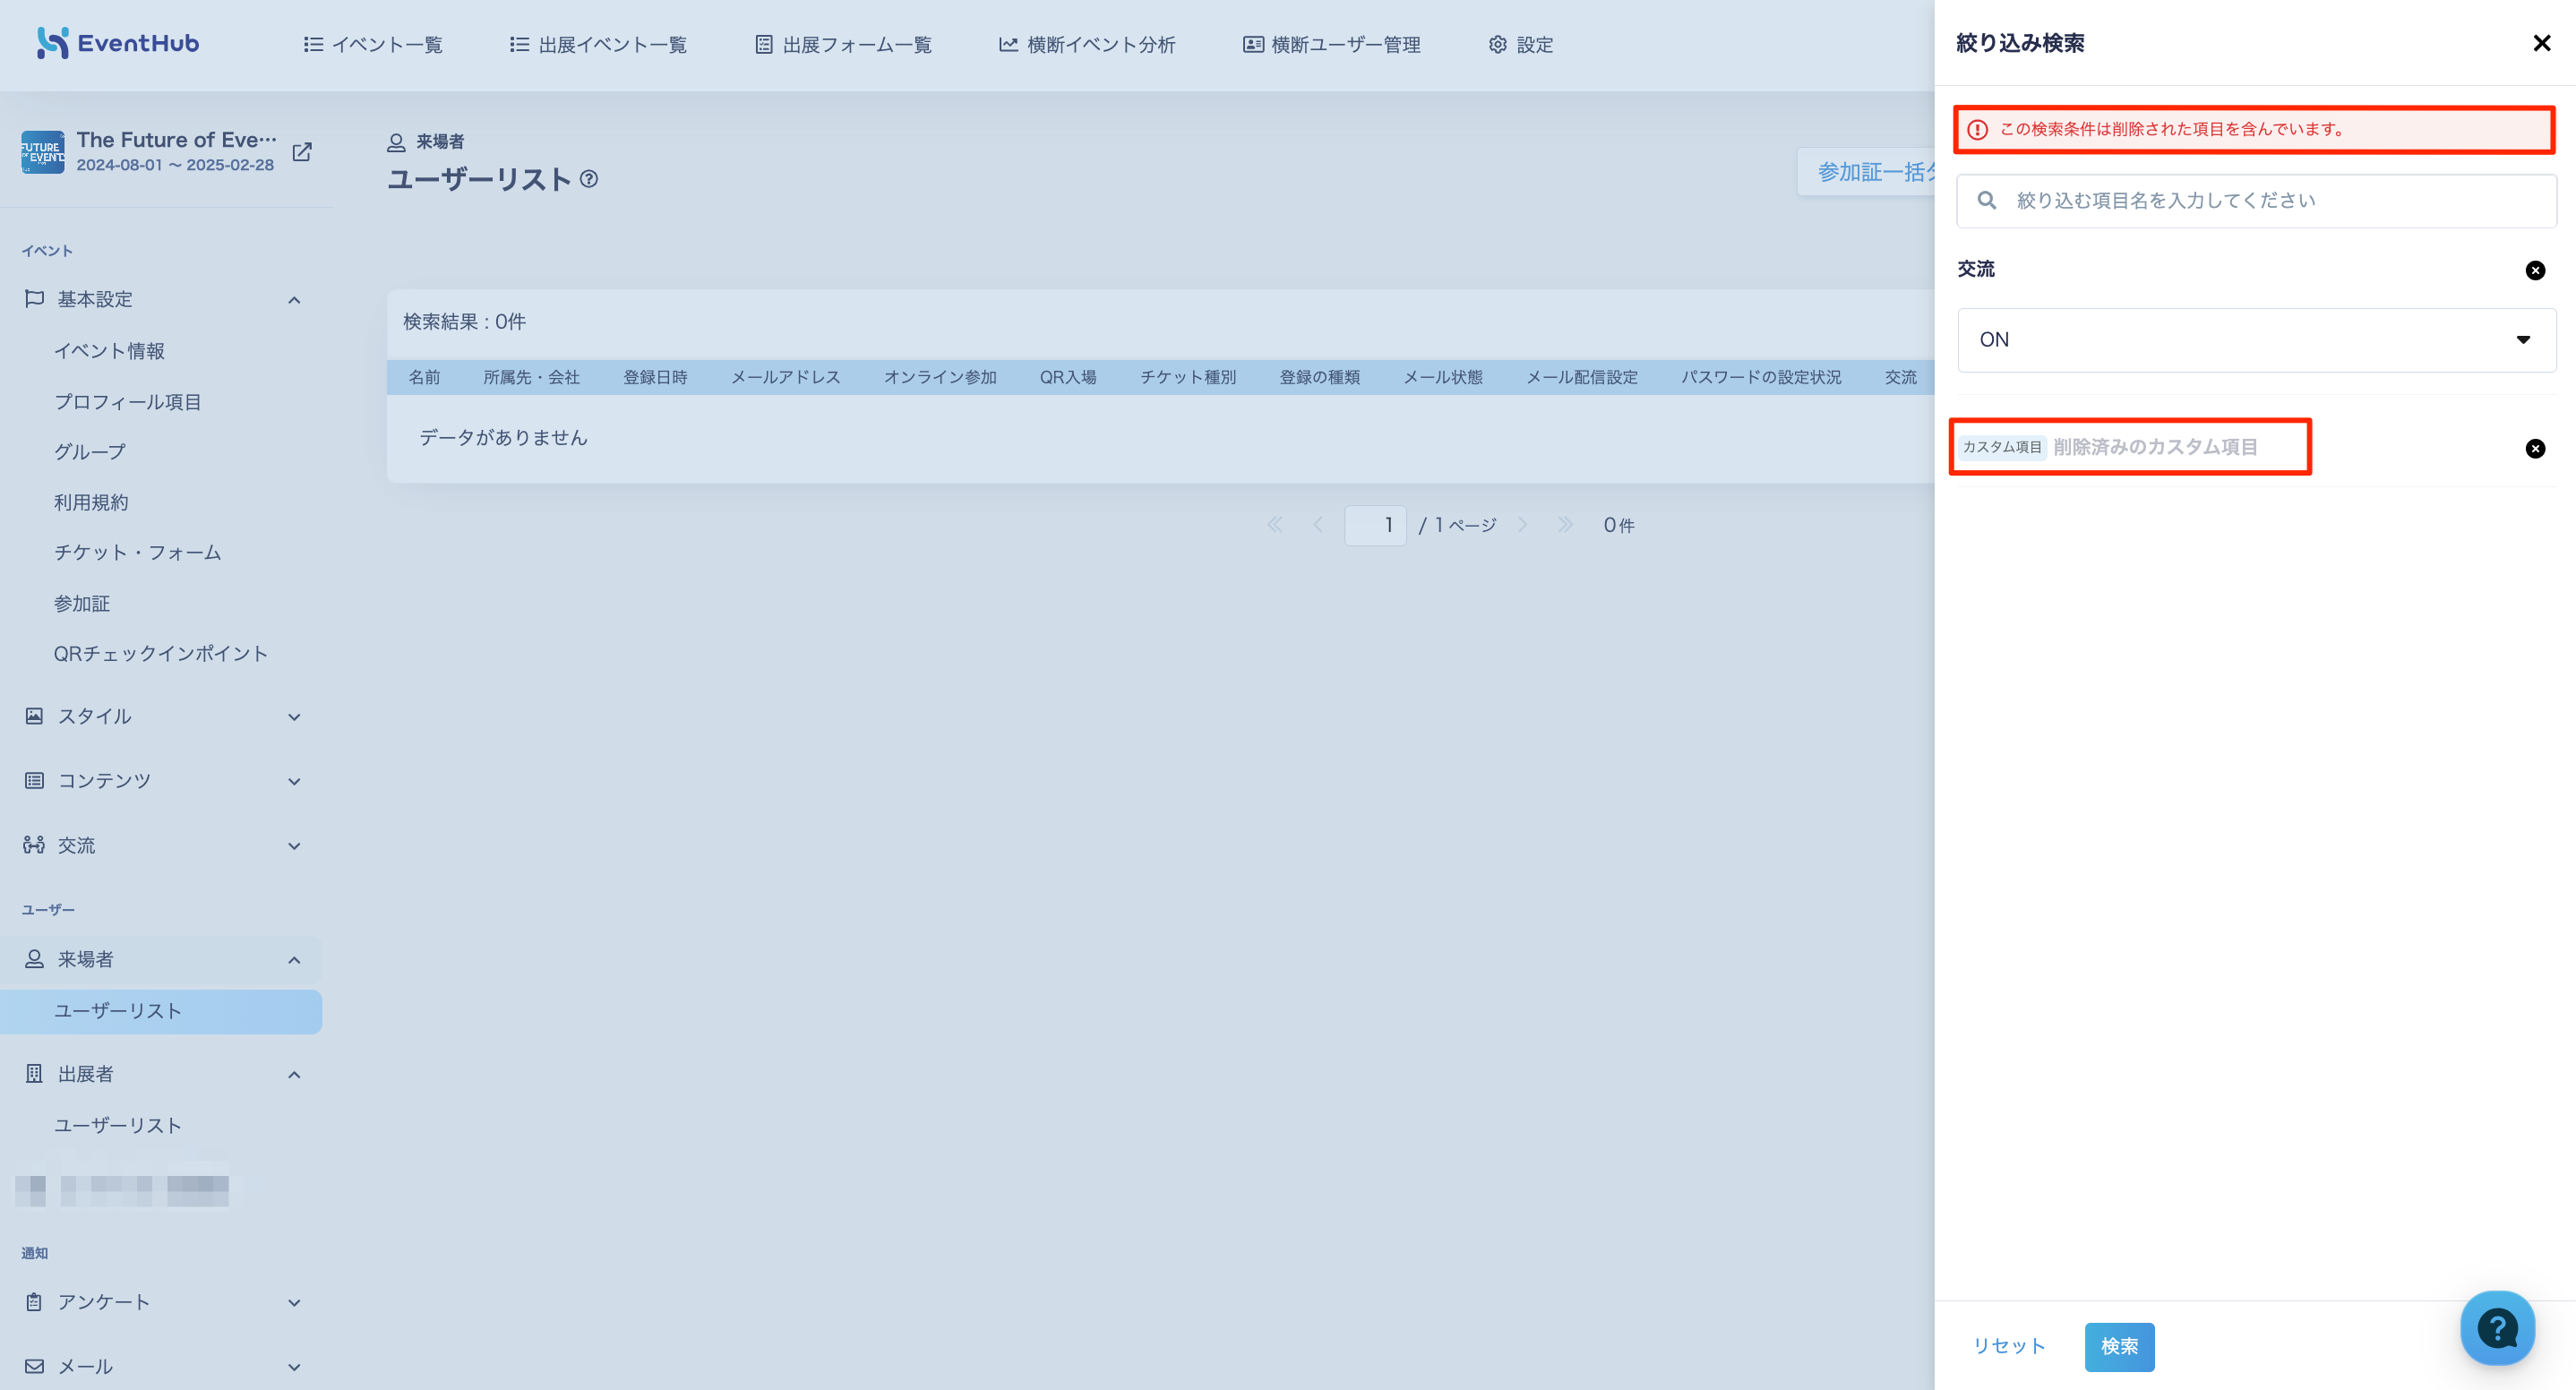Collapse the 出展者 section
The image size is (2576, 1390).
pos(294,1075)
